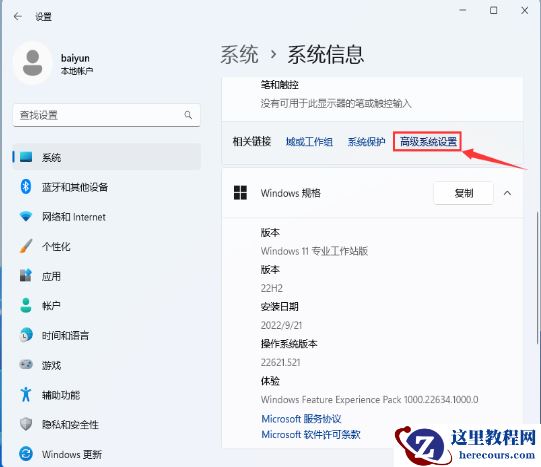Open the baiyun user avatar
The image size is (541, 467).
click(33, 63)
